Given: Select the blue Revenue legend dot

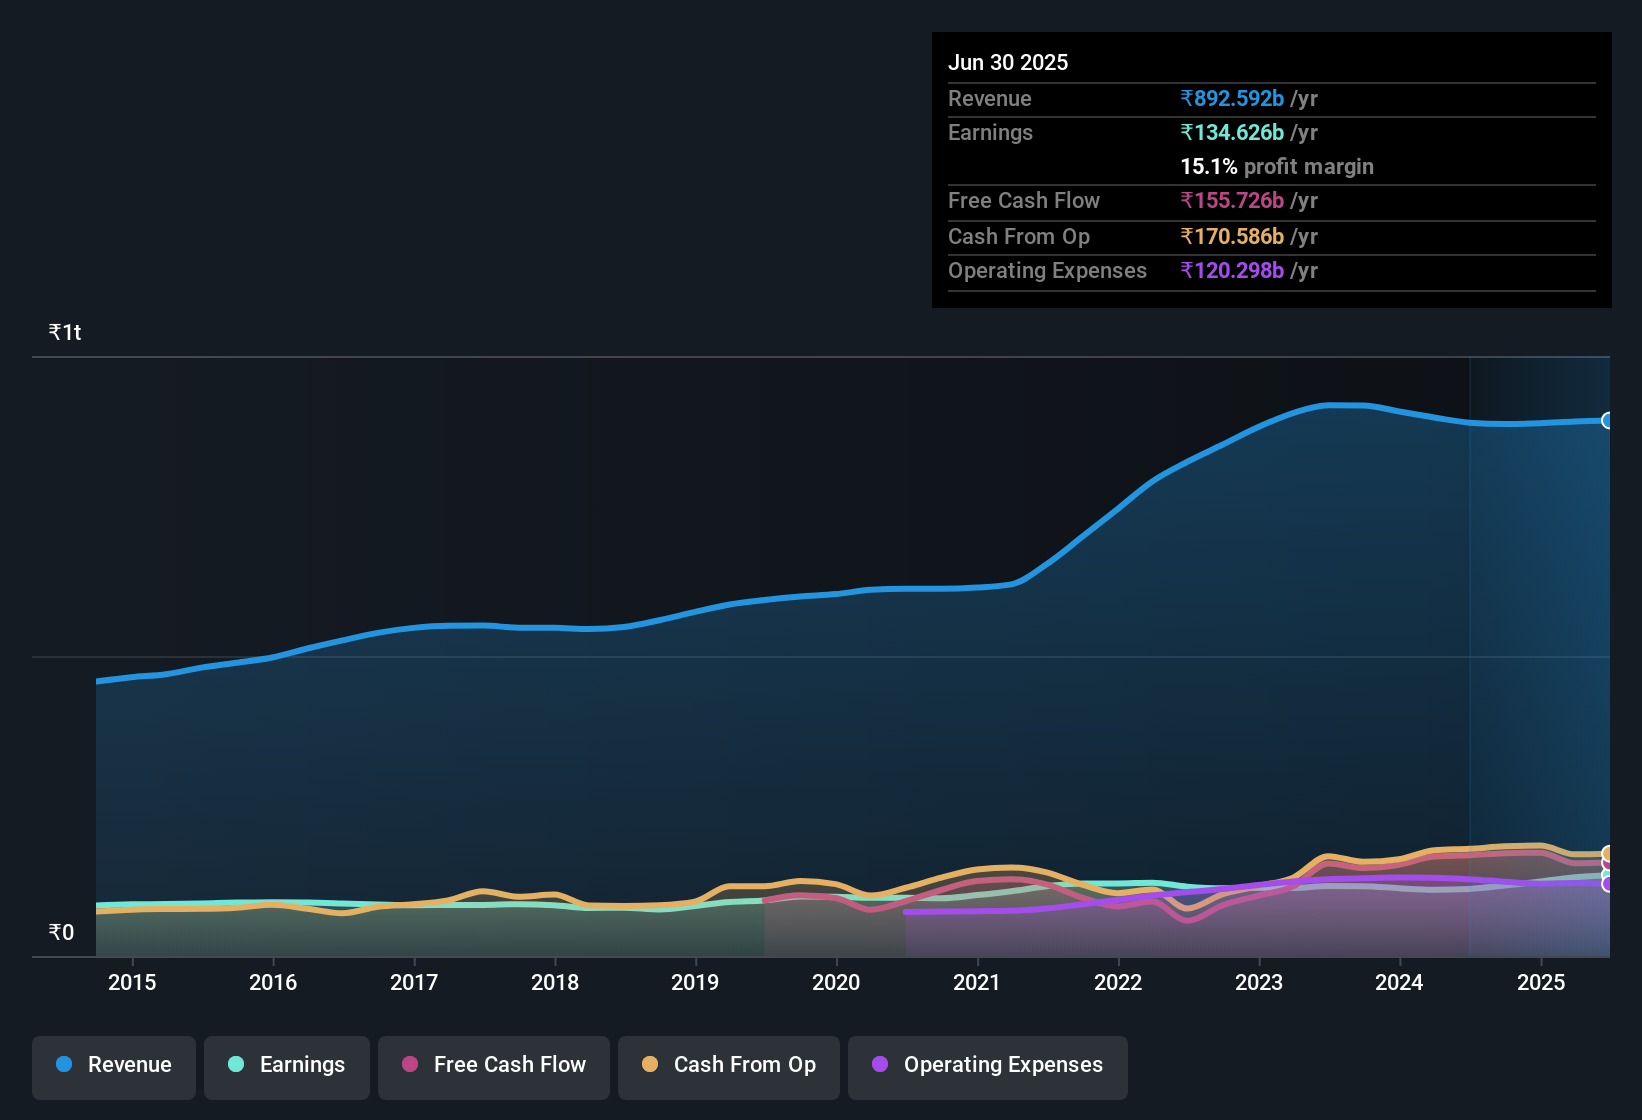Looking at the screenshot, I should click(64, 1065).
